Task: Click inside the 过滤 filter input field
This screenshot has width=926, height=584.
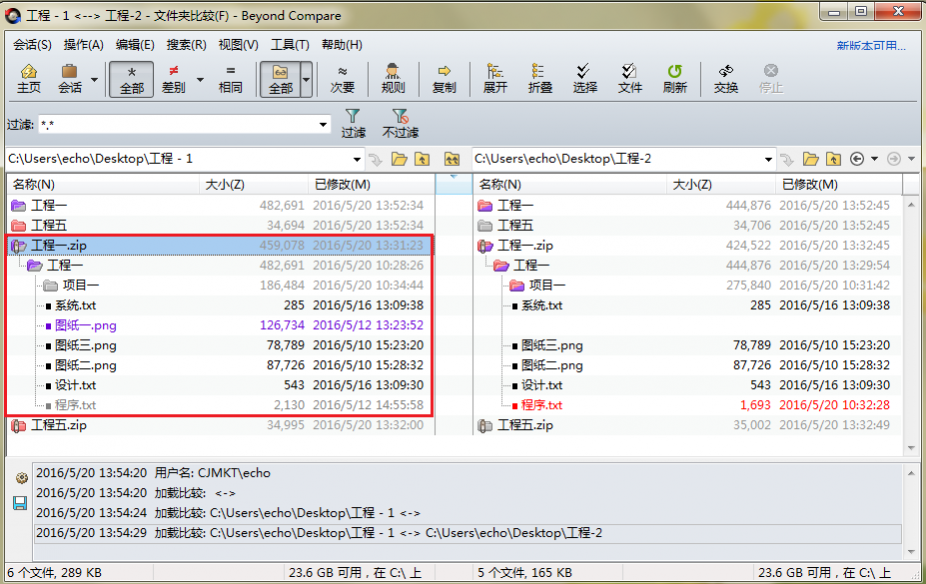Action: [180, 124]
